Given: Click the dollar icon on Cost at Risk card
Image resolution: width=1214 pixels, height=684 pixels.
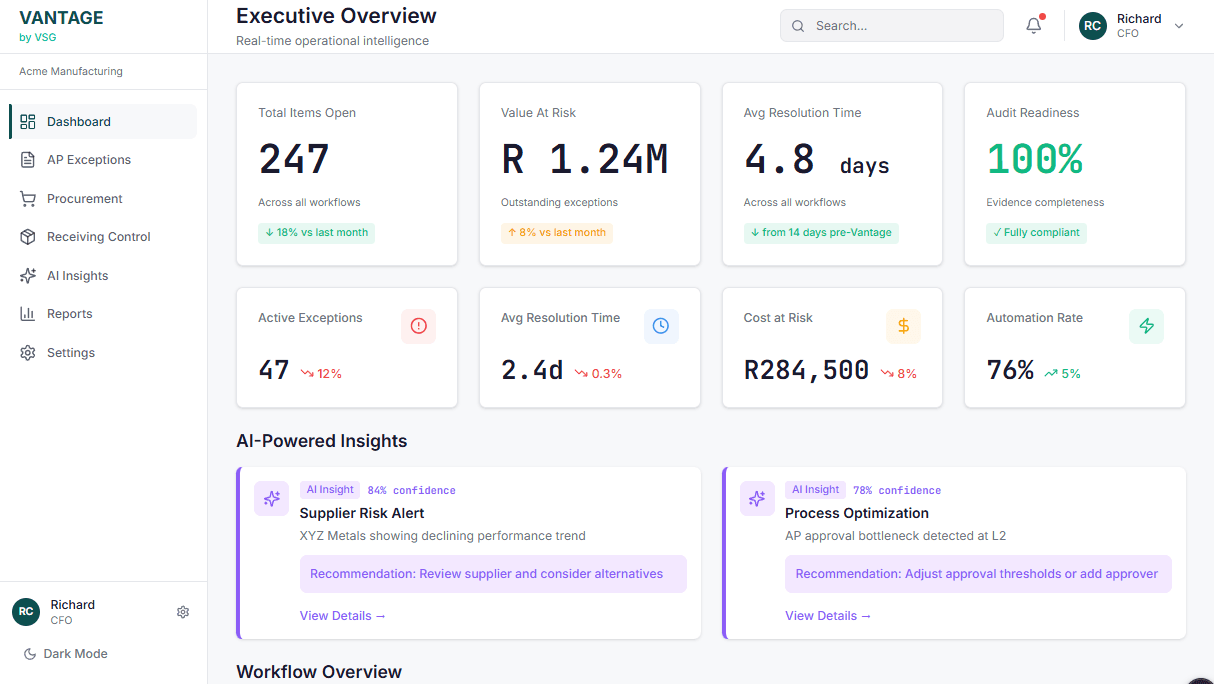Looking at the screenshot, I should pos(903,326).
